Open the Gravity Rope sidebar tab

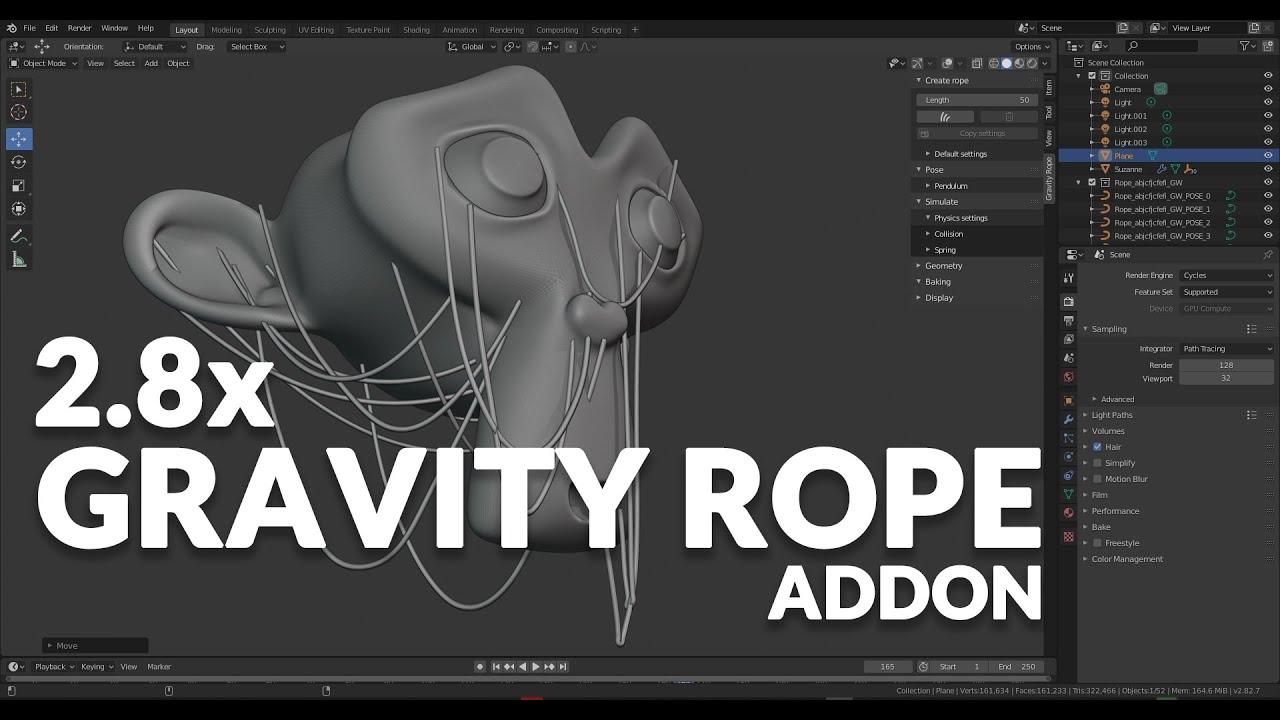click(1049, 178)
